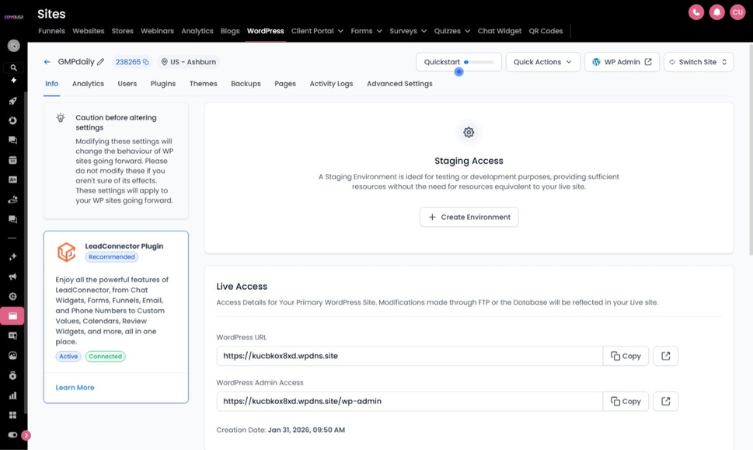
Task: Open the notifications bell
Action: pos(716,12)
